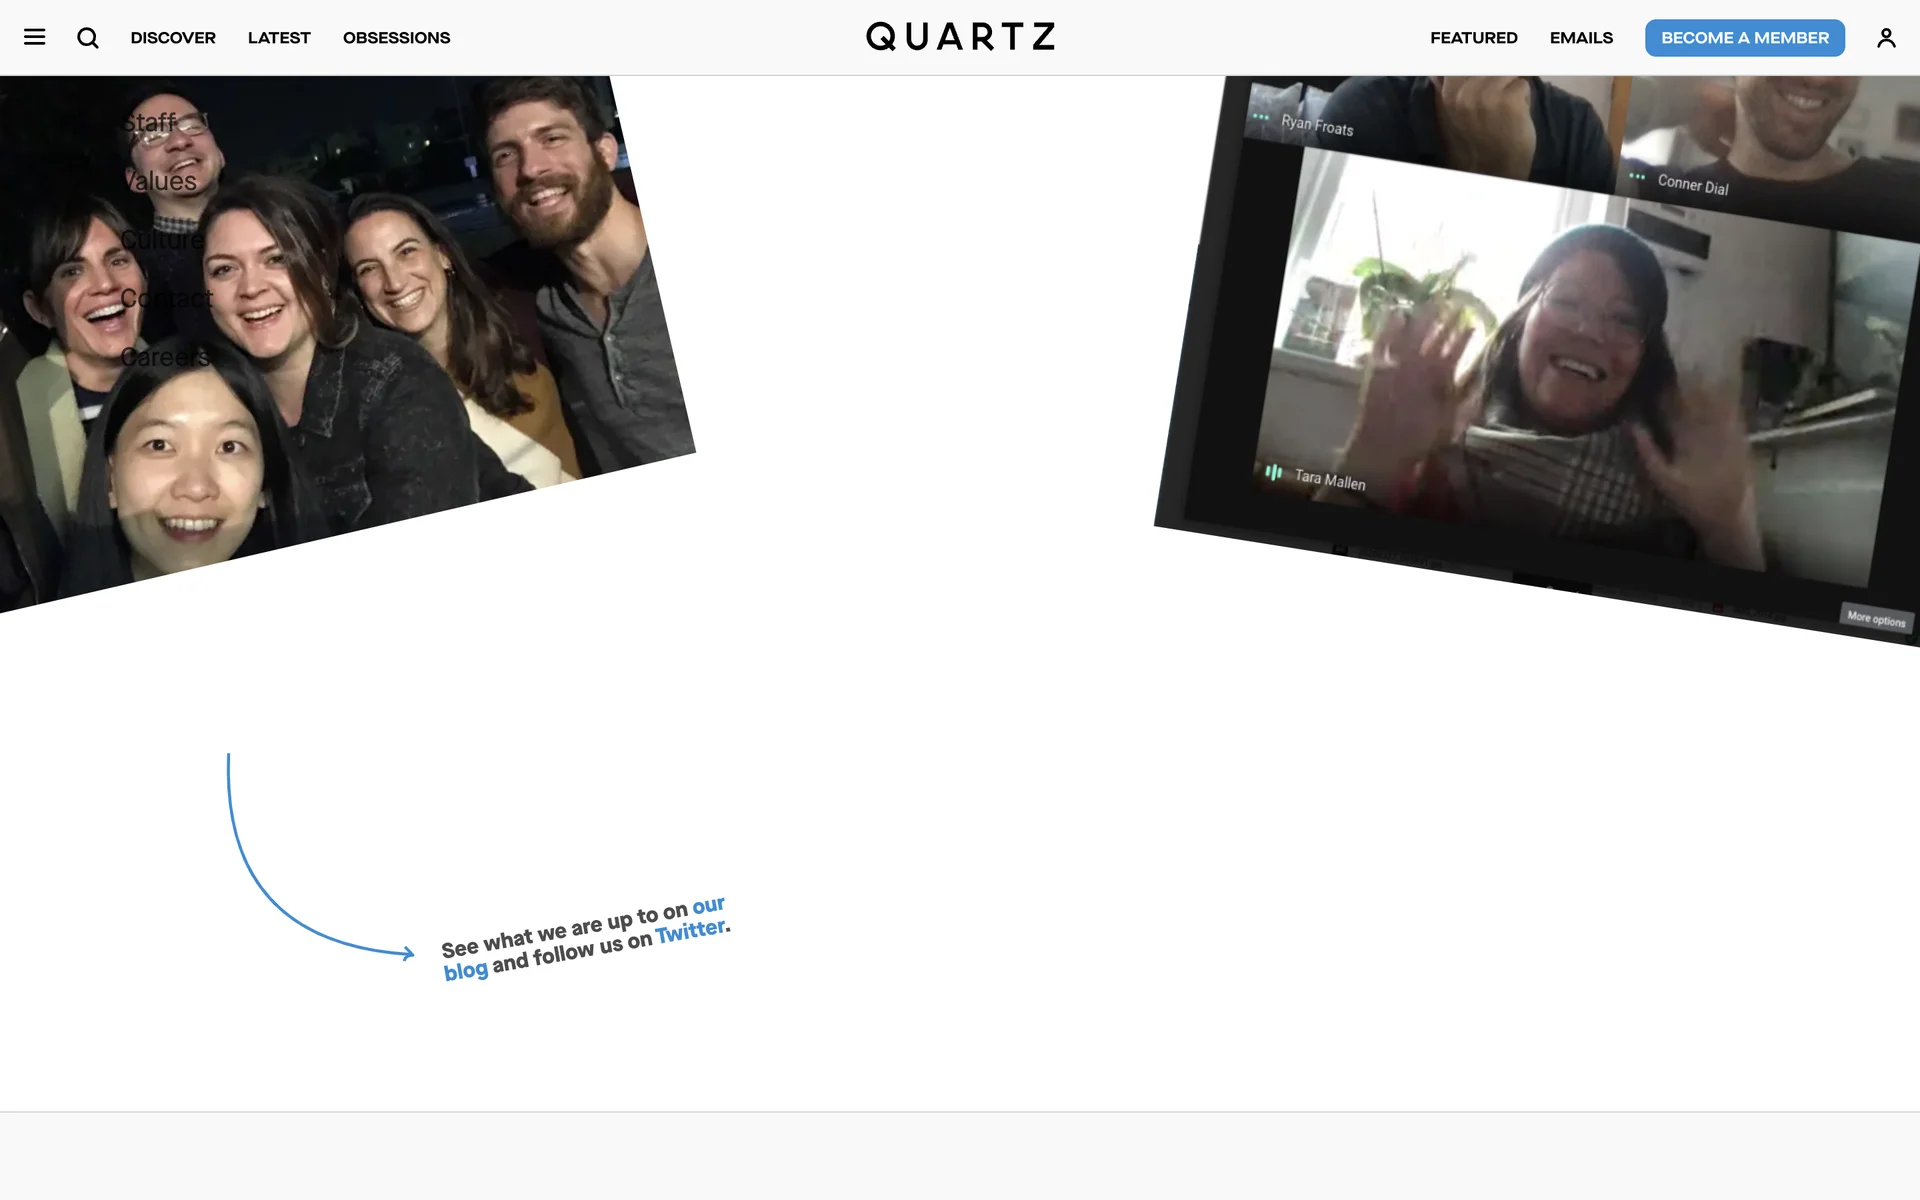Click the Contact link

[166, 298]
